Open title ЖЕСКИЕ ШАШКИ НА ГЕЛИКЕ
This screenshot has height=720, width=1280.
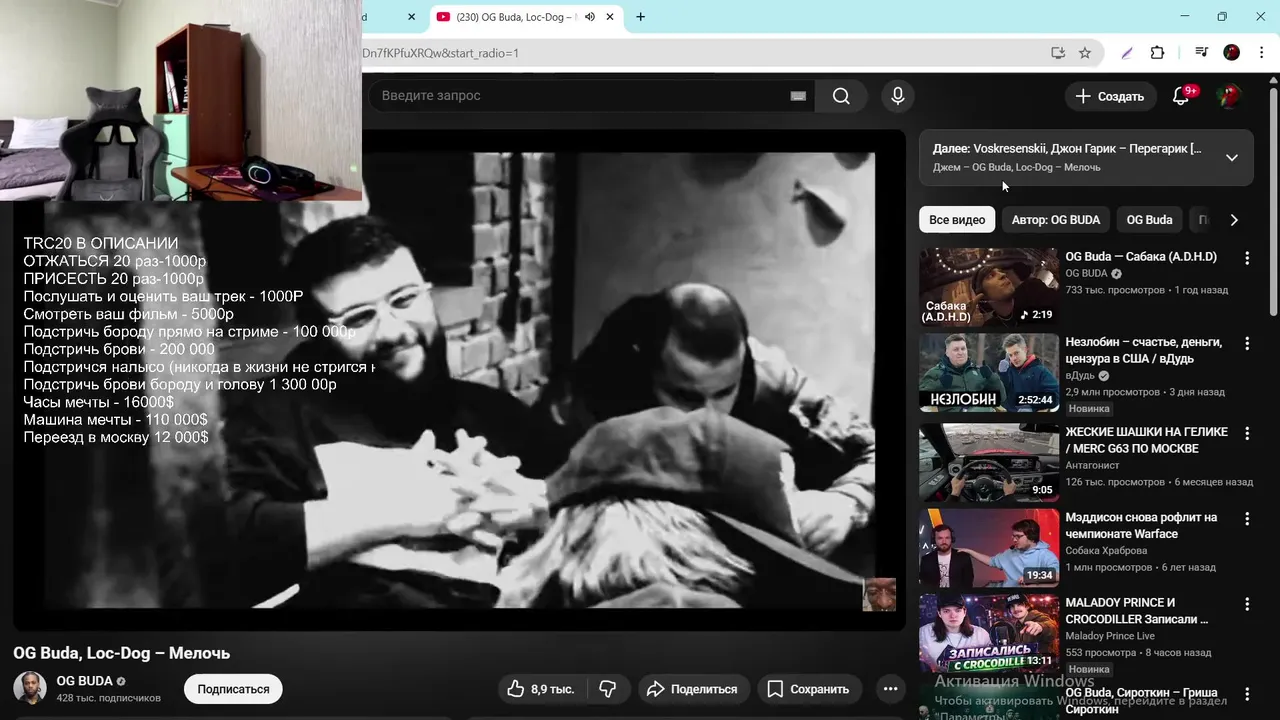click(1146, 440)
